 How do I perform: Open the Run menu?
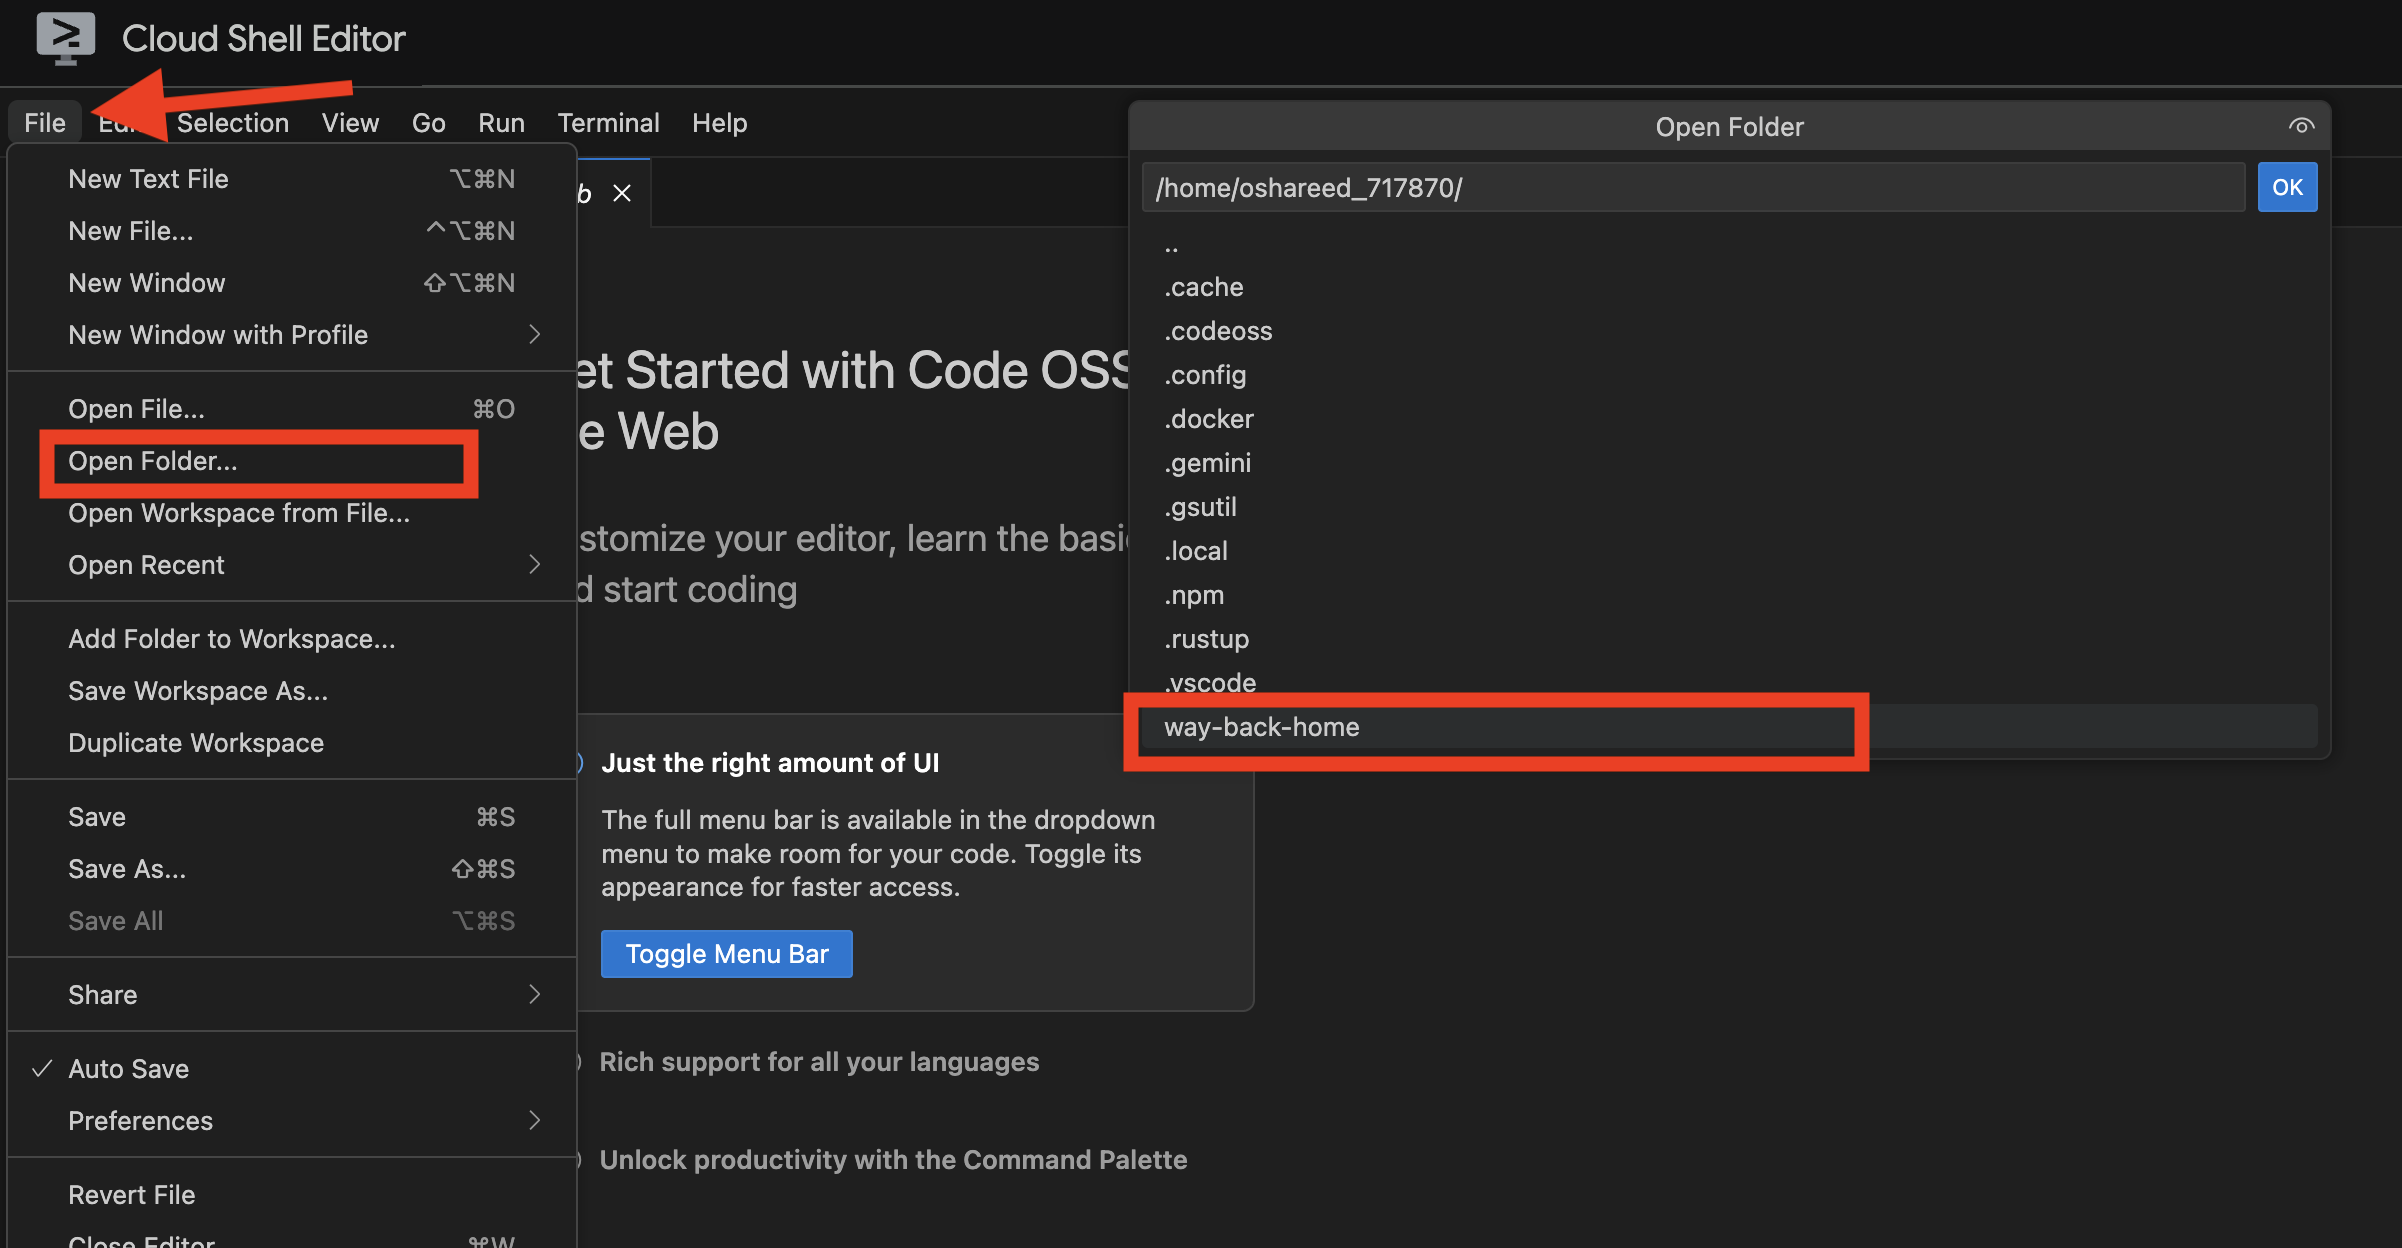(x=501, y=123)
